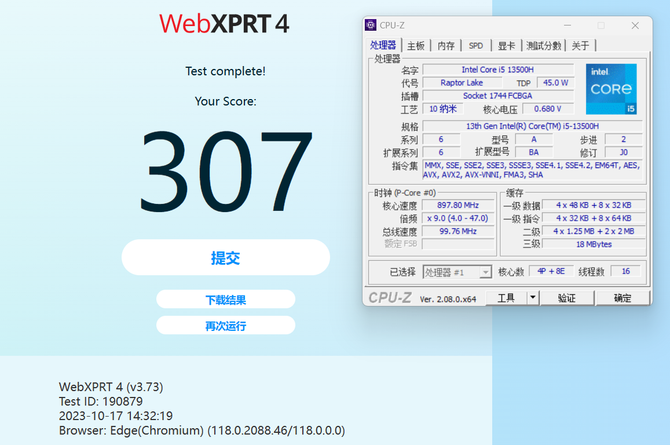Switch to the 测试分数 tab
This screenshot has height=445, width=670.
pyautogui.click(x=544, y=46)
